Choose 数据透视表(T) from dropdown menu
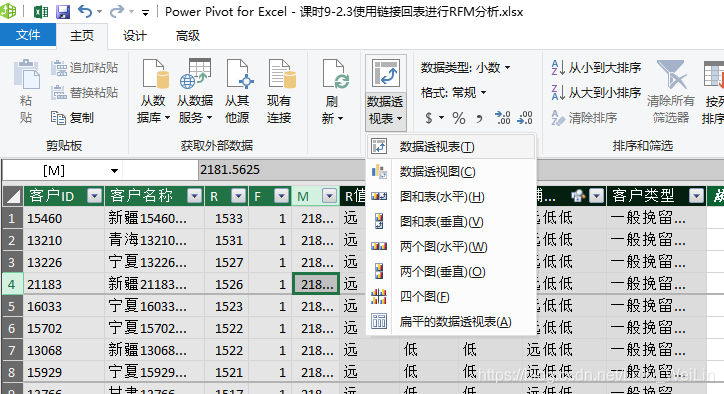Viewport: 724px width, 394px height. point(451,147)
